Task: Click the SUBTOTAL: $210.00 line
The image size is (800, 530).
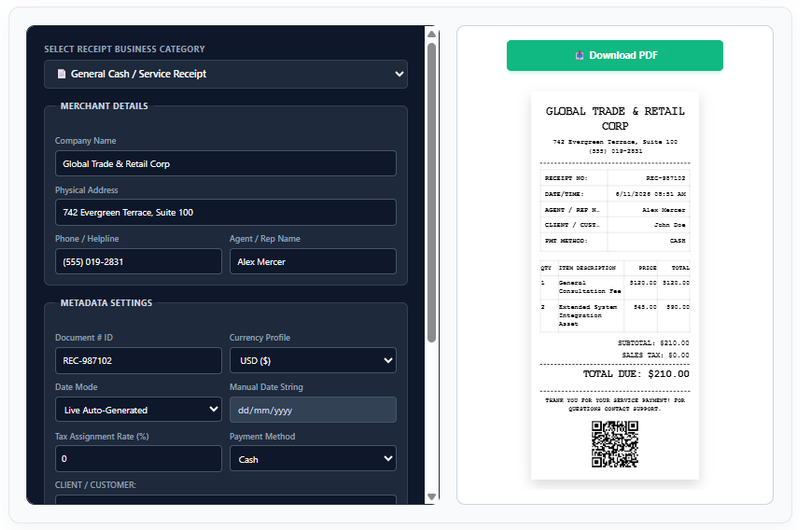Action: [x=653, y=343]
